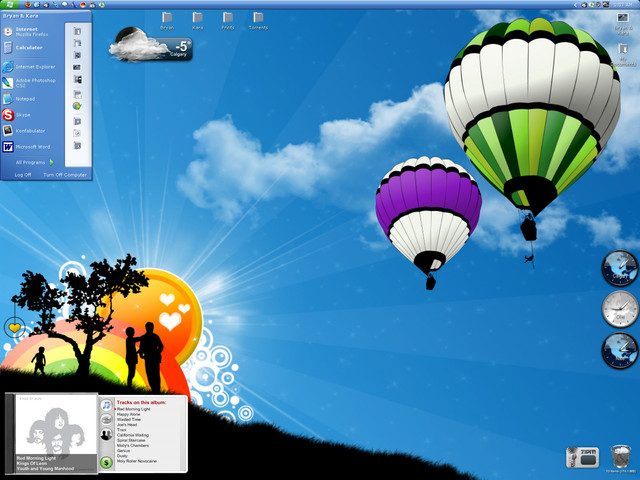Select track 'Wasted Time'
The width and height of the screenshot is (640, 480).
click(x=129, y=420)
